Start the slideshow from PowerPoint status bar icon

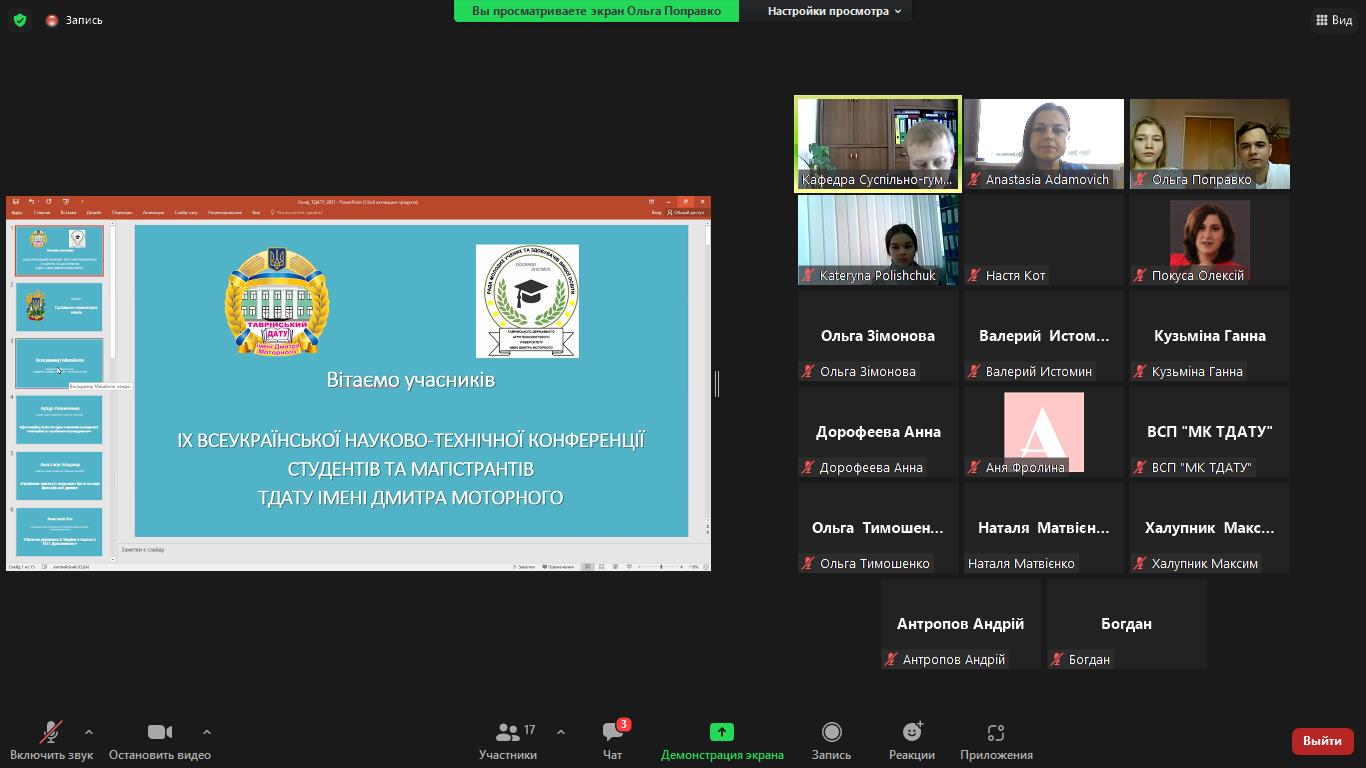(x=629, y=567)
